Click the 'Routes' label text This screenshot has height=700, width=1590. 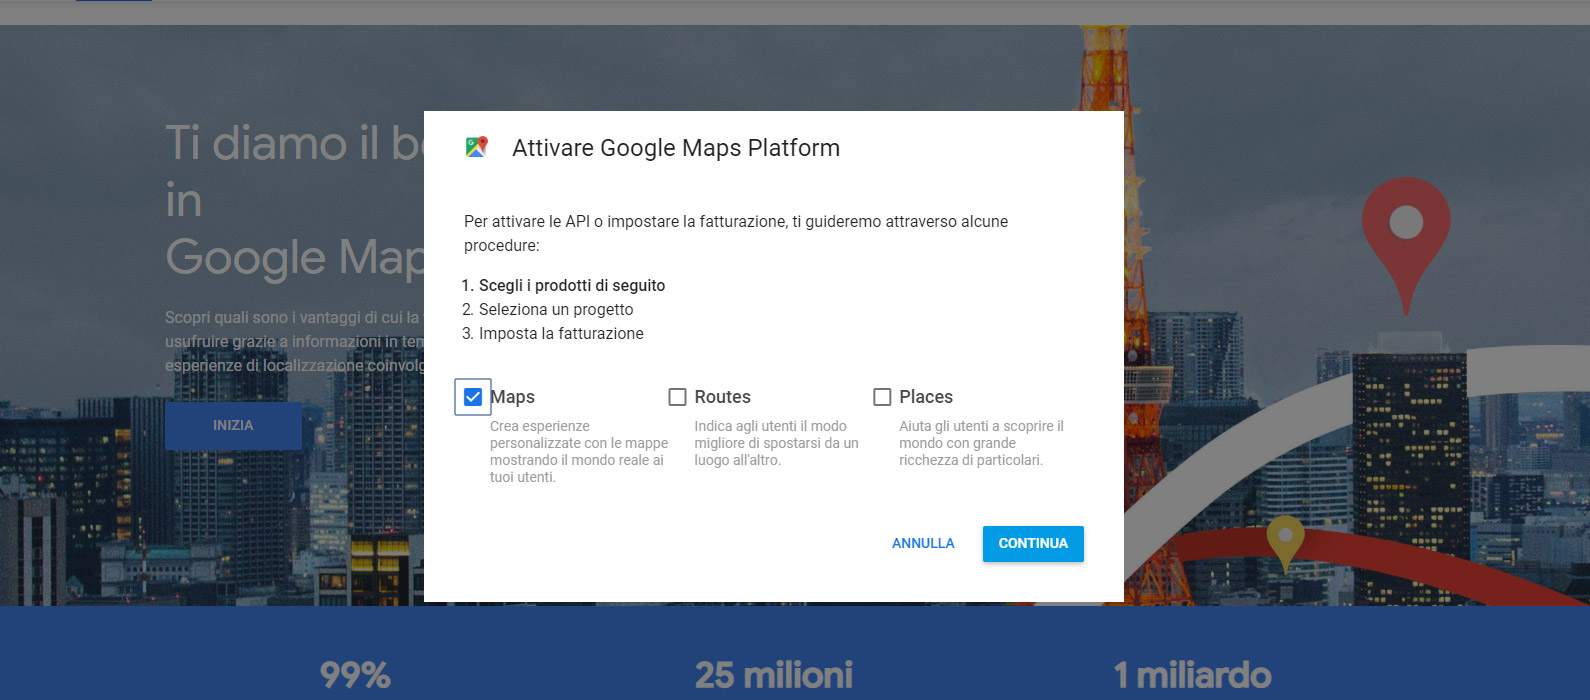pyautogui.click(x=722, y=397)
